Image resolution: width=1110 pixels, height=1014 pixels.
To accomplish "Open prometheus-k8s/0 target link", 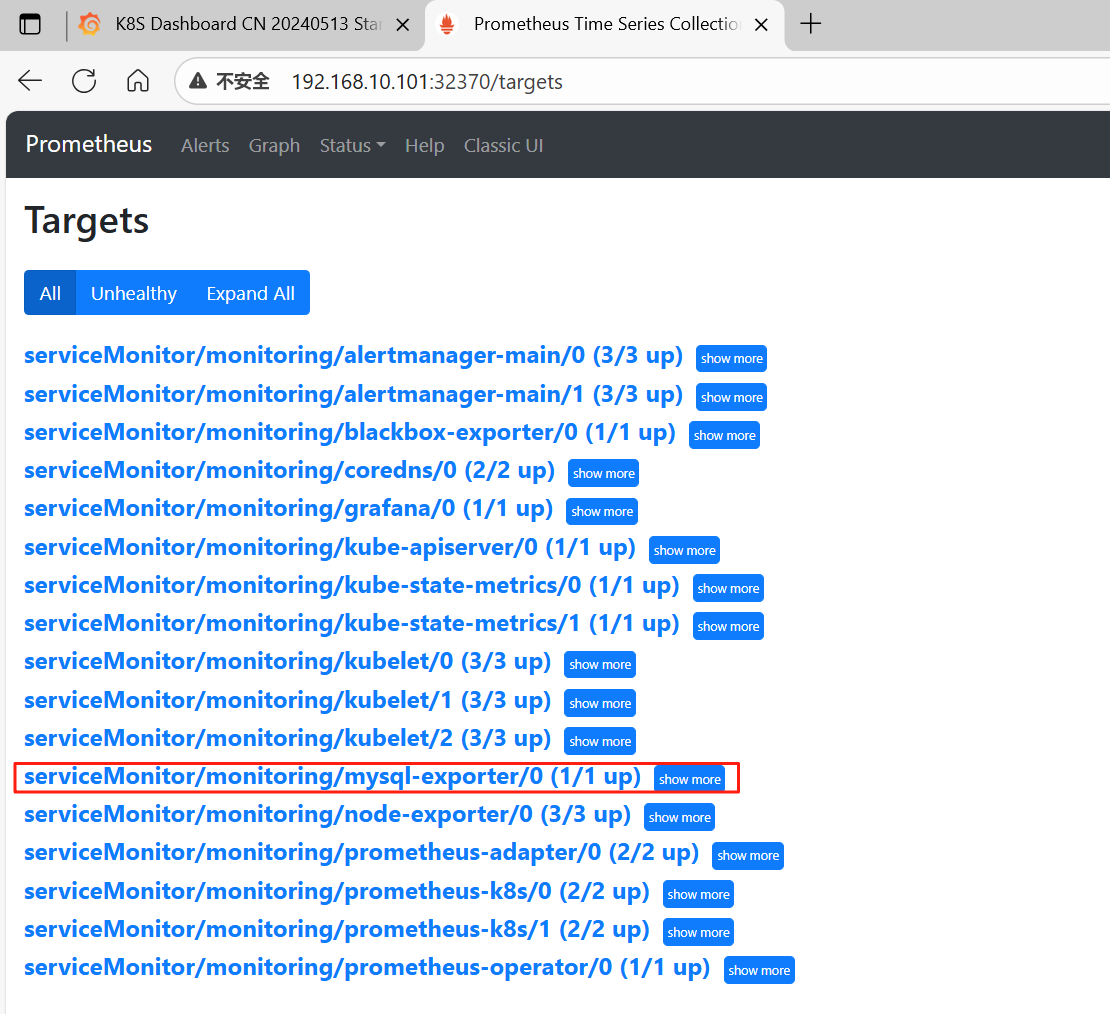I will click(x=337, y=891).
